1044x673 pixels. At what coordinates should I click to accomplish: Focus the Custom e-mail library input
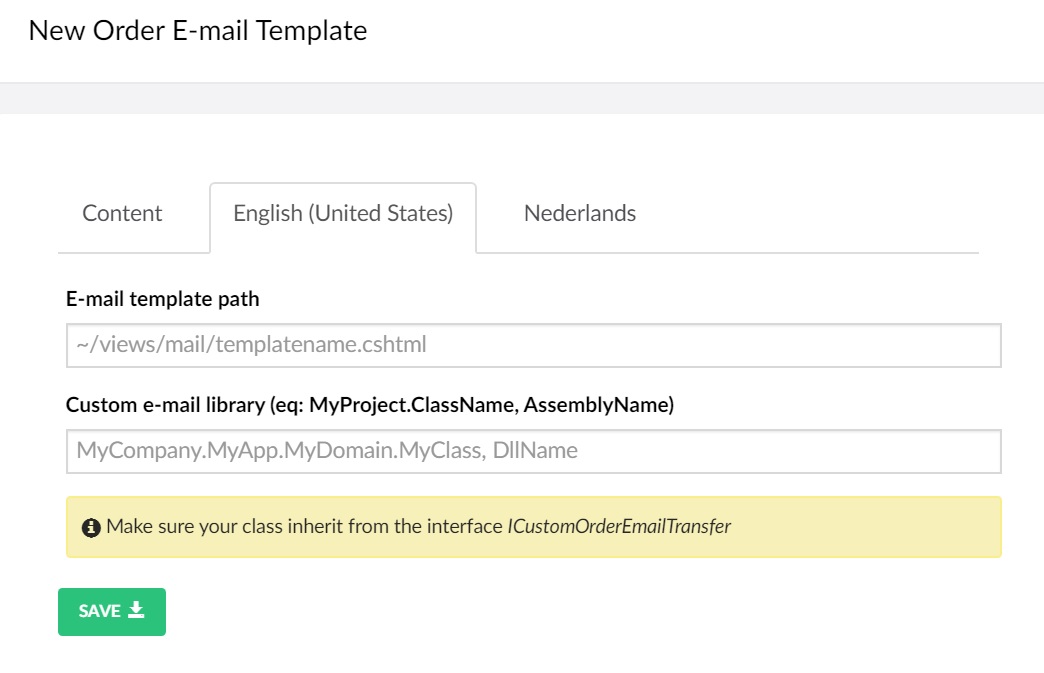[533, 451]
